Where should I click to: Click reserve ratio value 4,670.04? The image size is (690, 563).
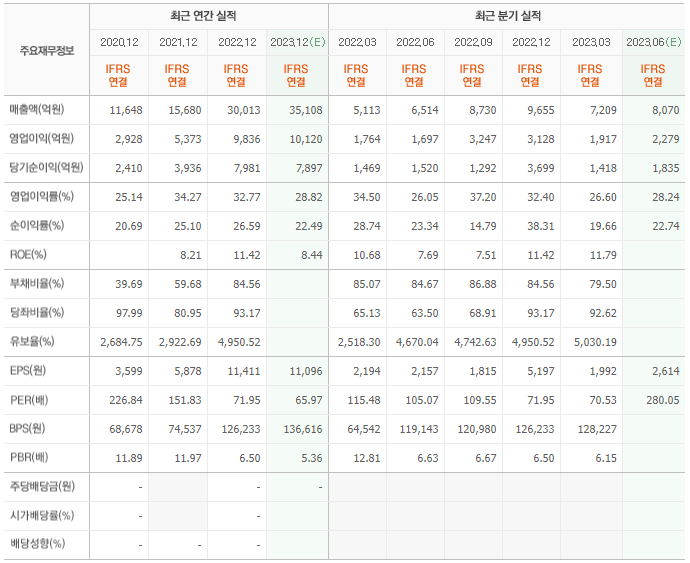coord(417,342)
